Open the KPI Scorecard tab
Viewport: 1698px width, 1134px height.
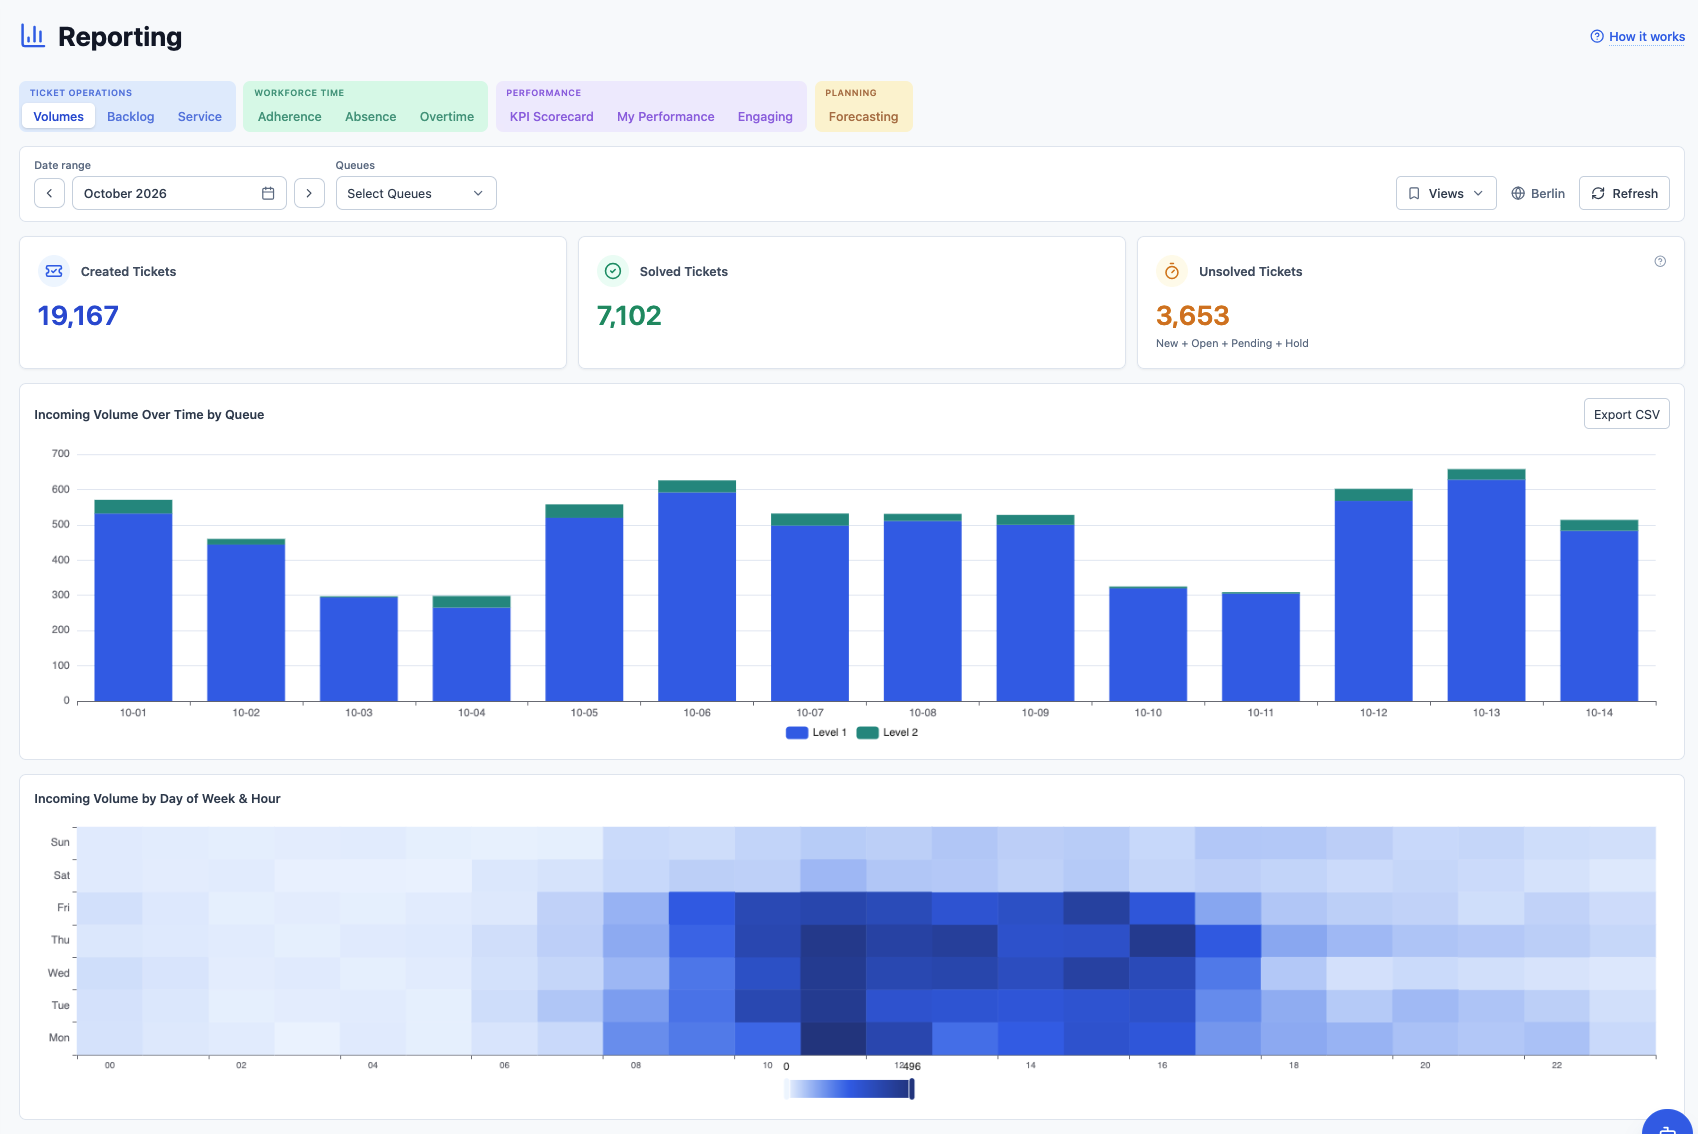552,116
